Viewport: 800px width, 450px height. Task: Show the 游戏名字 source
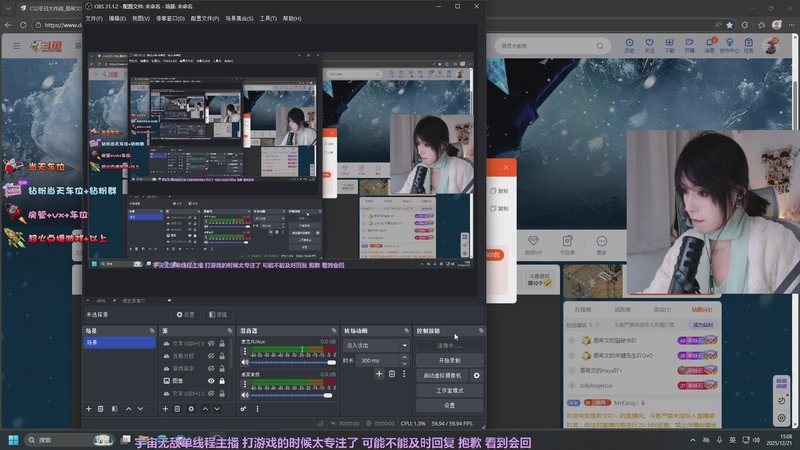click(x=211, y=368)
